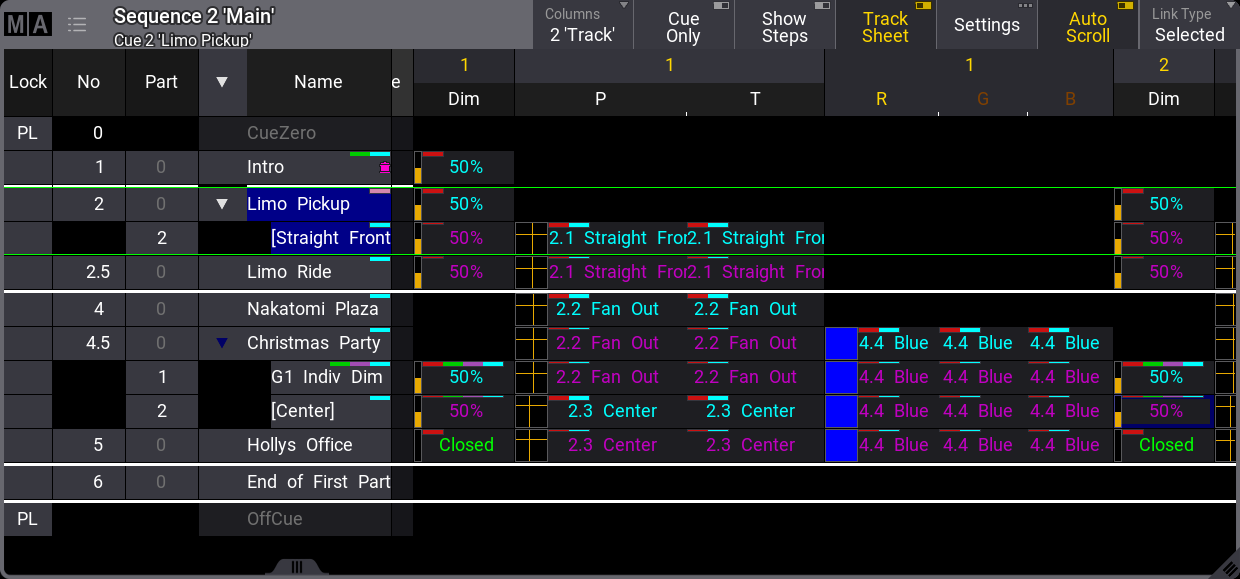1240x579 pixels.
Task: Click the horizontal scrollbar handle at the bottom
Action: click(x=296, y=567)
